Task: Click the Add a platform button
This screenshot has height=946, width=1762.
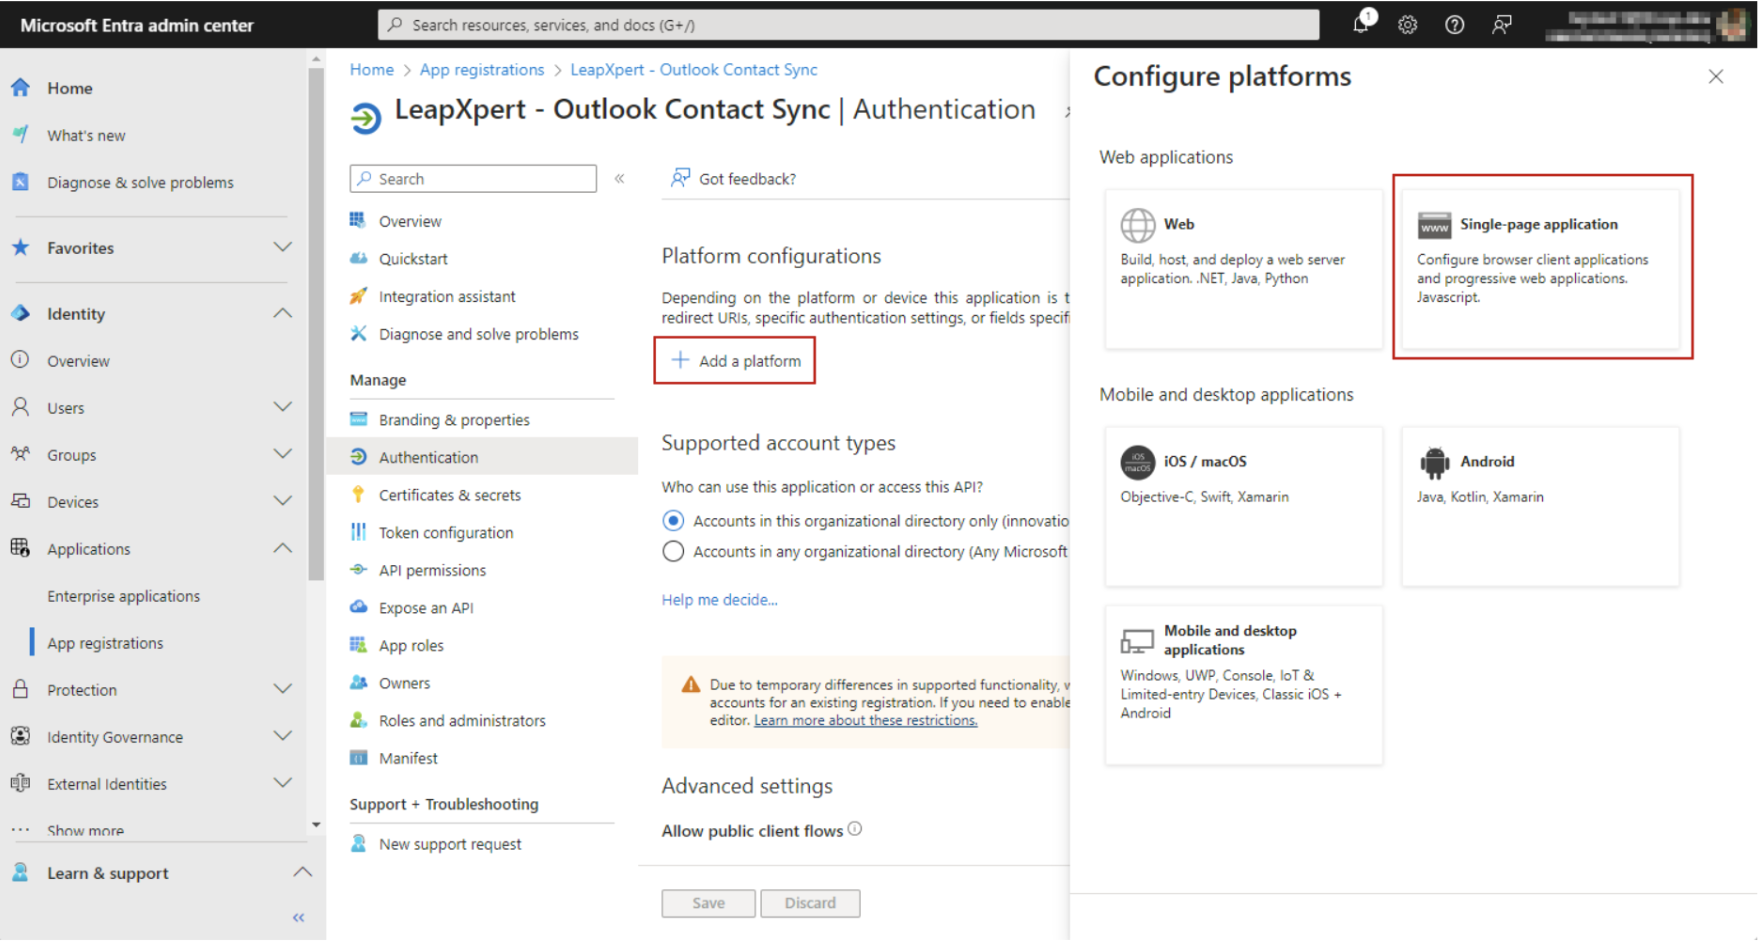Action: [736, 361]
